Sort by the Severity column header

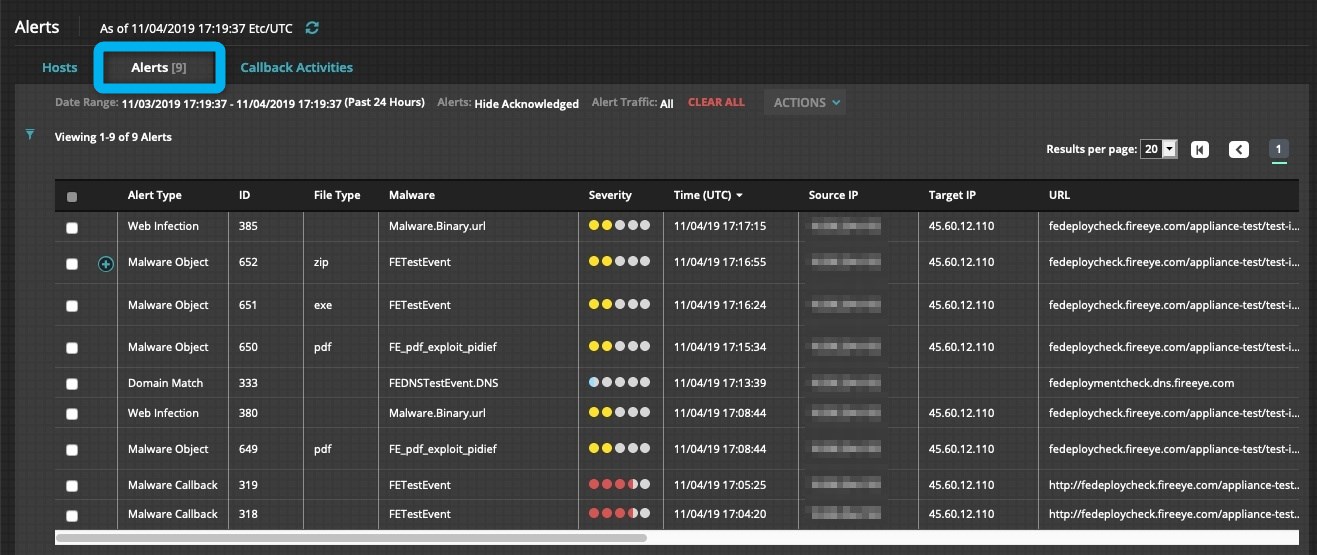(x=610, y=195)
